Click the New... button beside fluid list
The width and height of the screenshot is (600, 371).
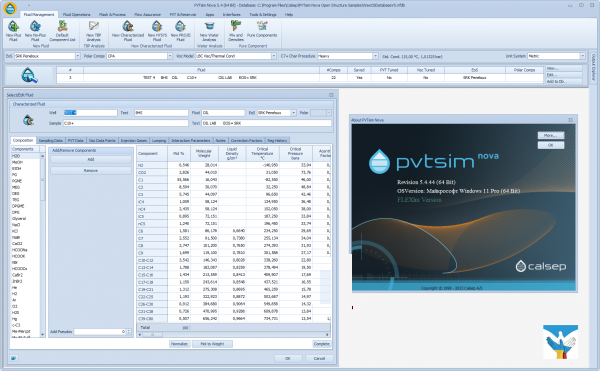[x=564, y=68]
